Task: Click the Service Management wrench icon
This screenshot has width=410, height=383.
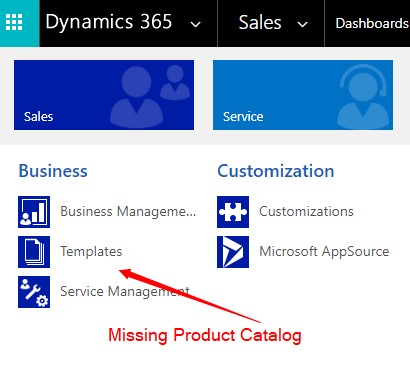Action: (x=34, y=292)
